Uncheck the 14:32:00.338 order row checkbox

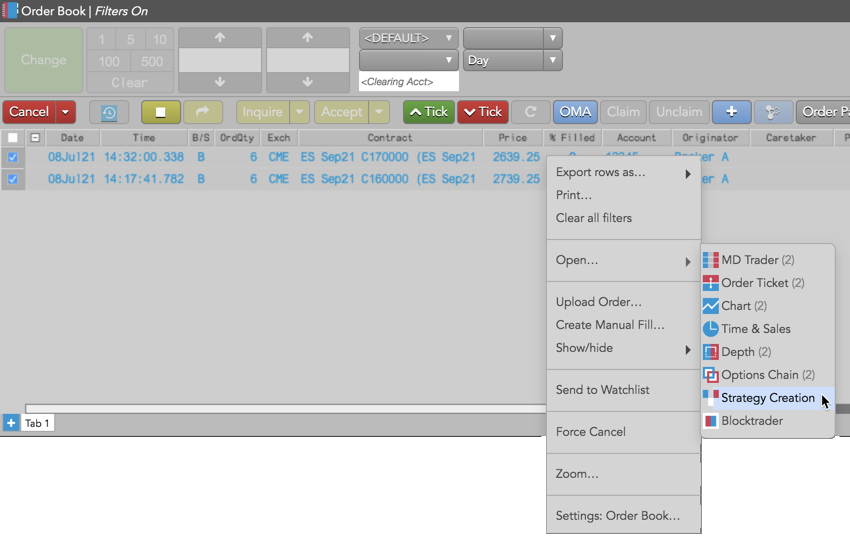pos(12,157)
